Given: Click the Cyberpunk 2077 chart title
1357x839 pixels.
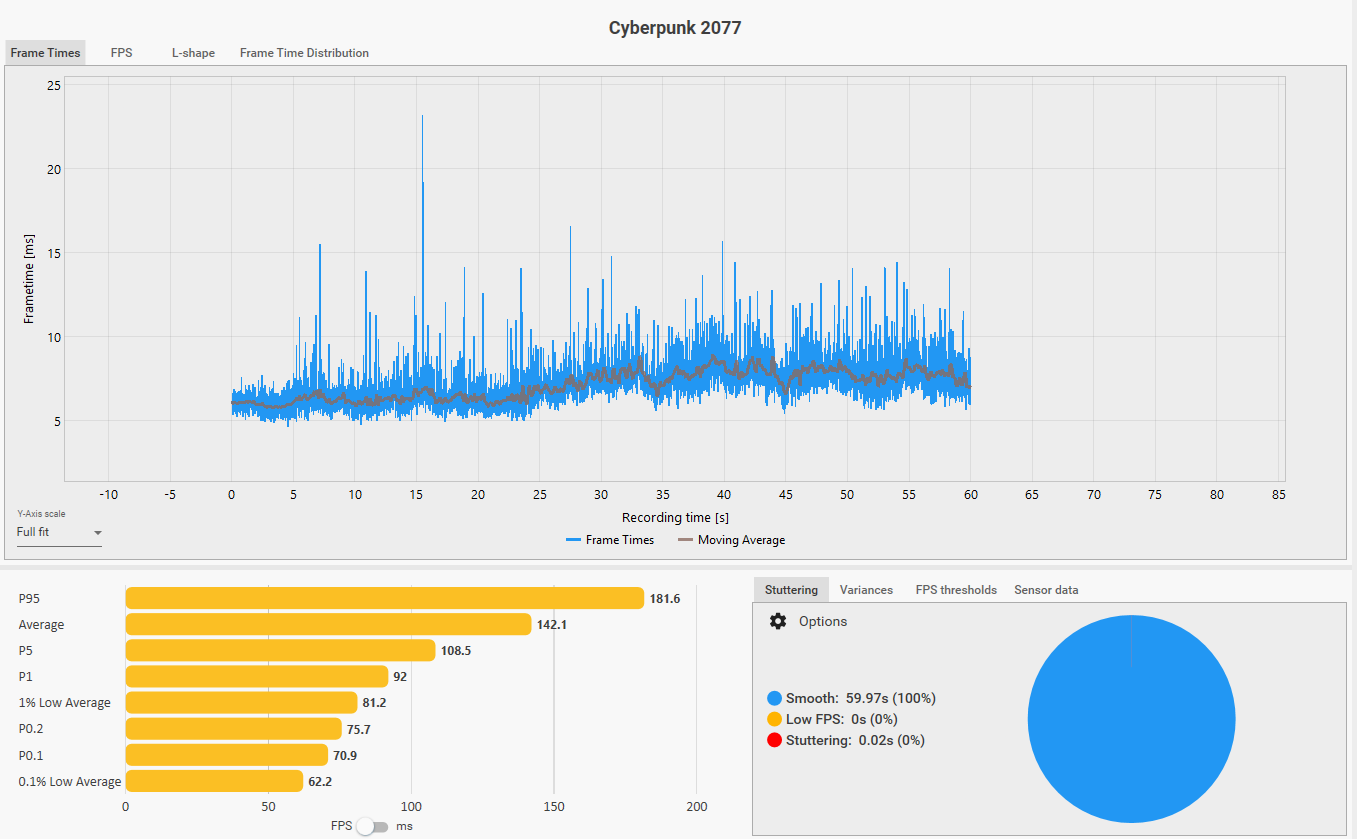Looking at the screenshot, I should 675,28.
